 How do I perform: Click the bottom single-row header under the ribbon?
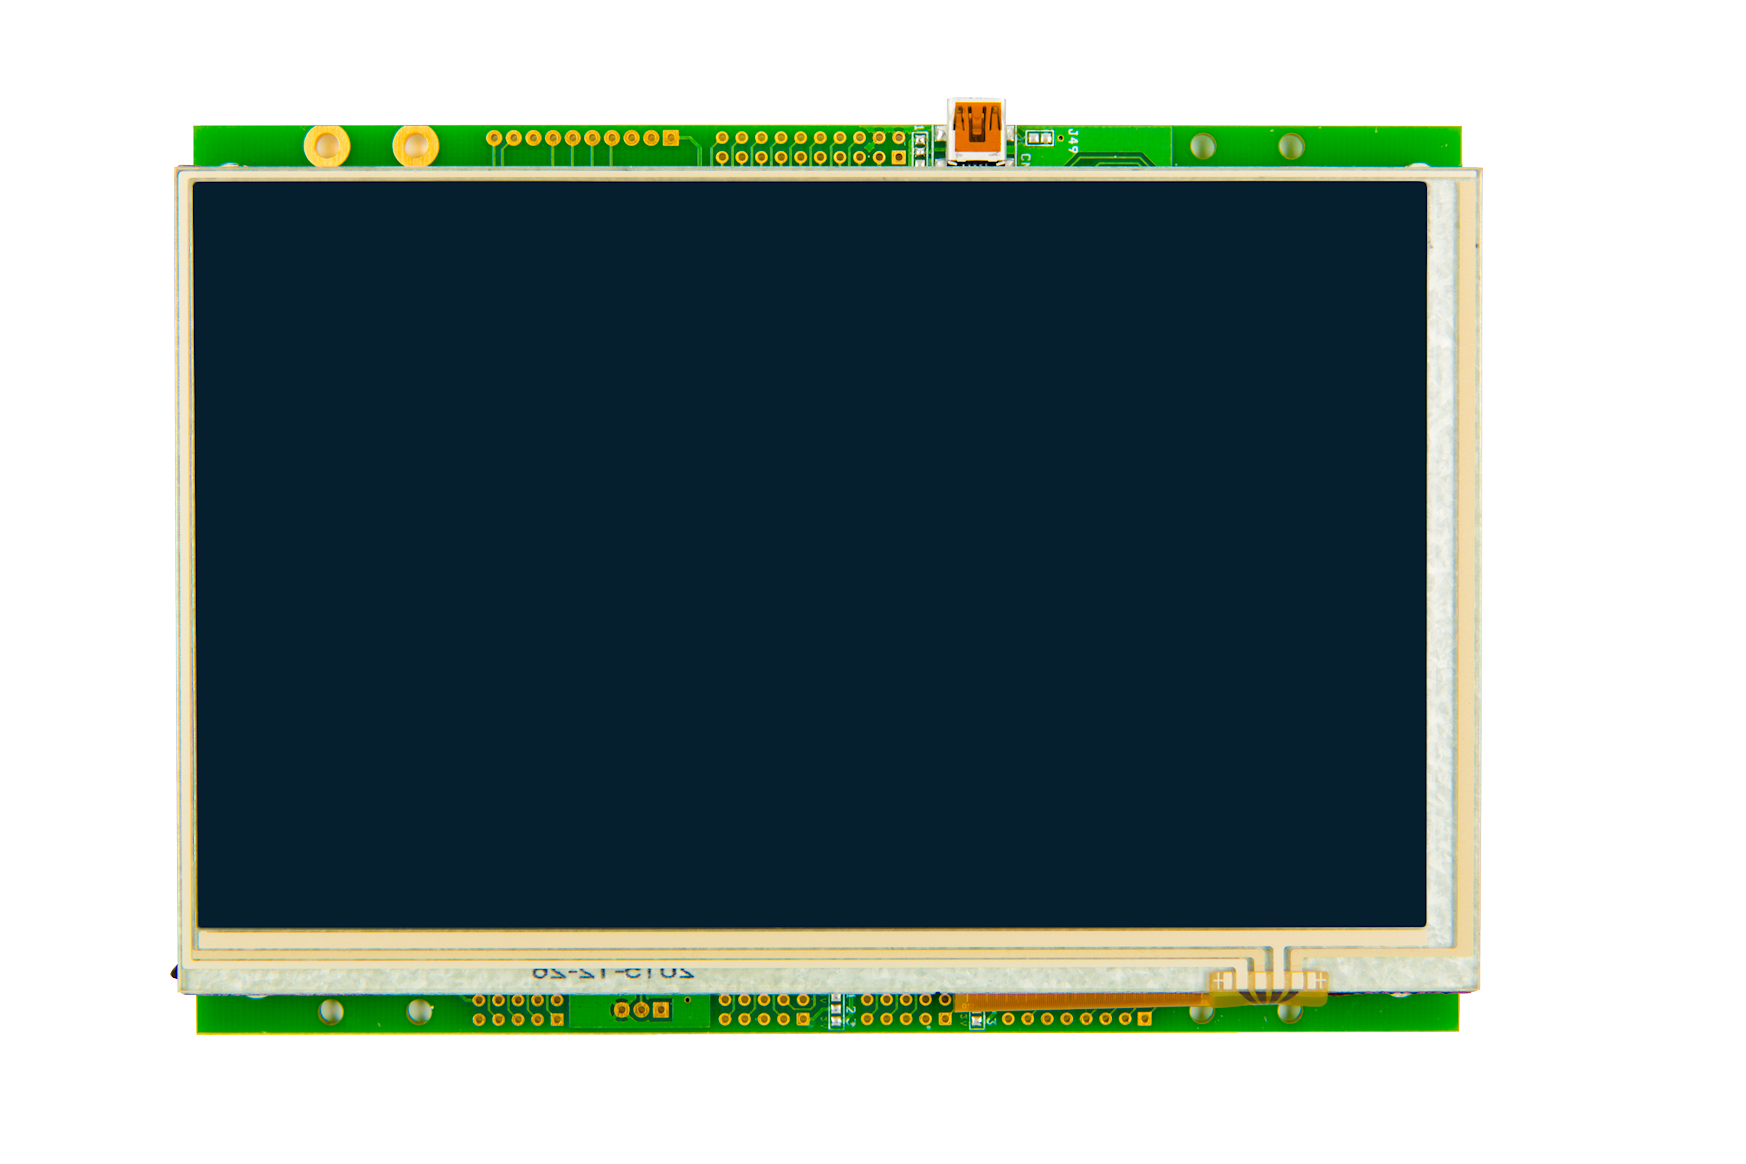coord(1076,1019)
